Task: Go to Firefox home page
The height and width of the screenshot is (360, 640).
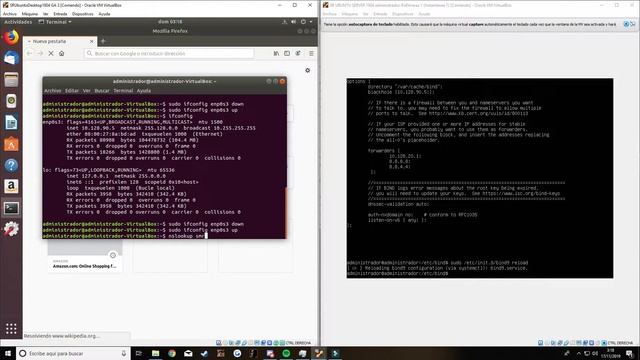Action: tap(62, 53)
